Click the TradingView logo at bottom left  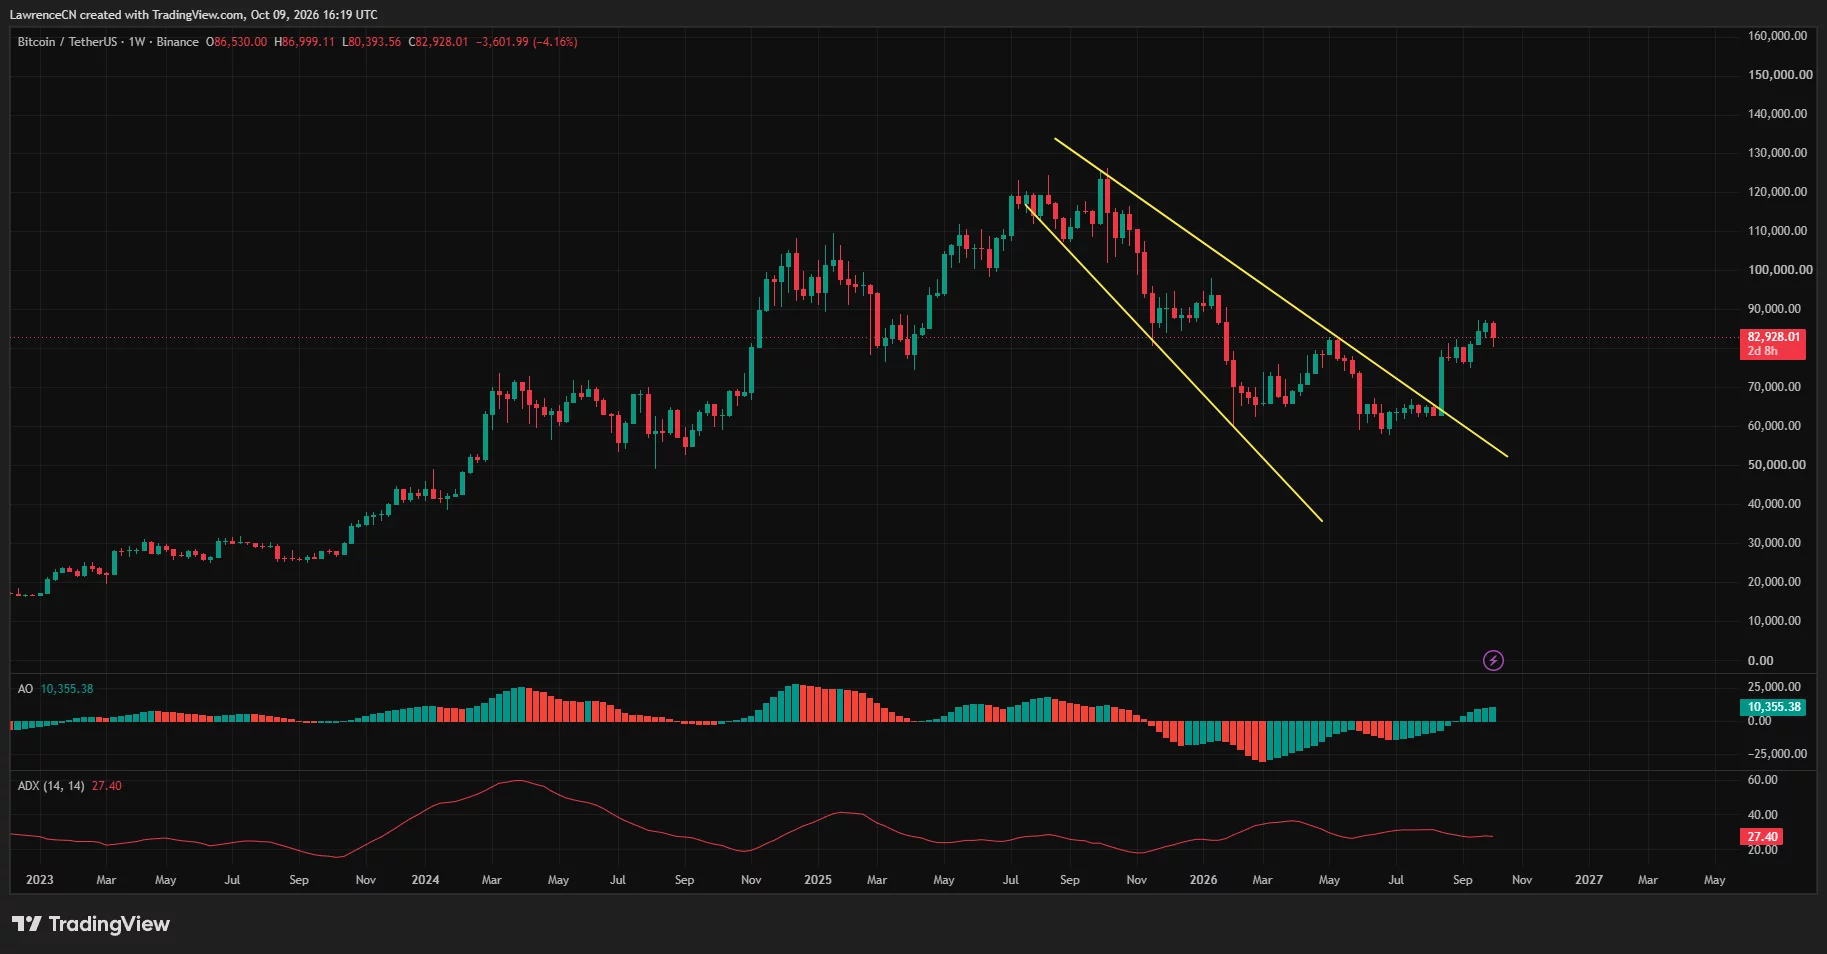91,924
